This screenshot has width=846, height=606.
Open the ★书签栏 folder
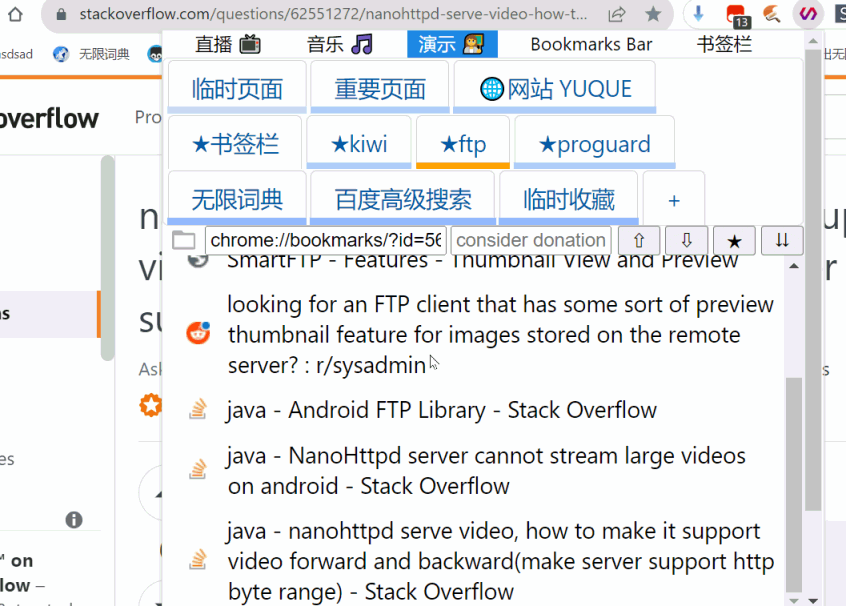(x=235, y=143)
